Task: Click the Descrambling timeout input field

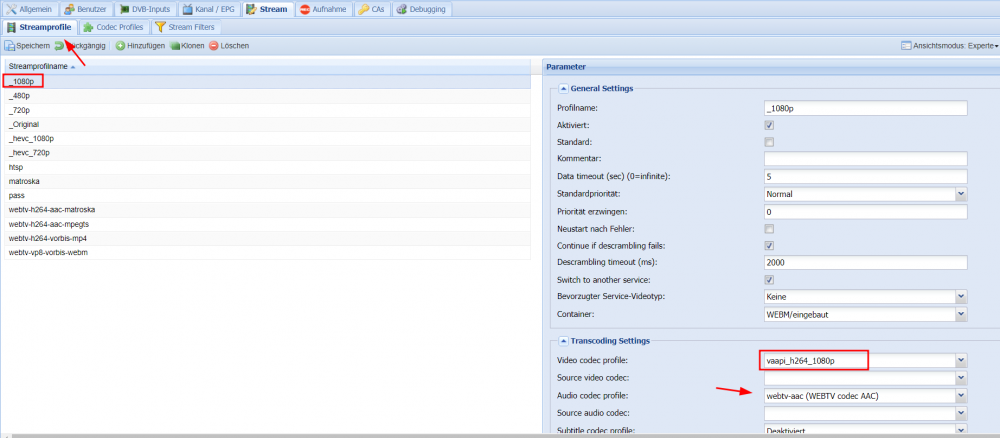Action: pyautogui.click(x=865, y=263)
